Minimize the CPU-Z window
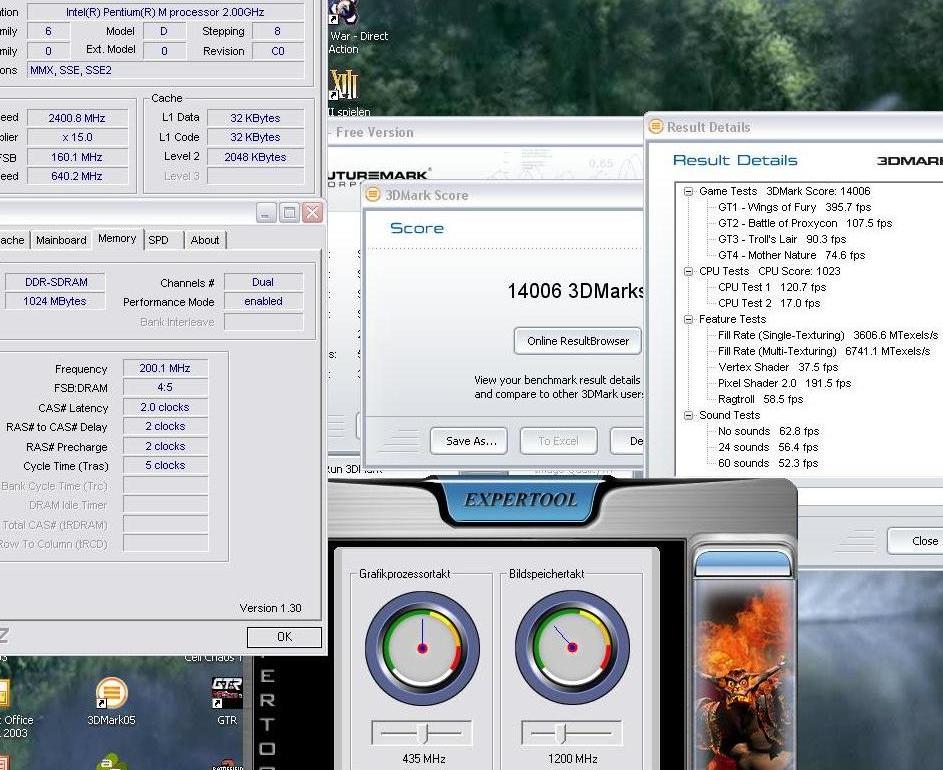943x770 pixels. click(x=266, y=212)
